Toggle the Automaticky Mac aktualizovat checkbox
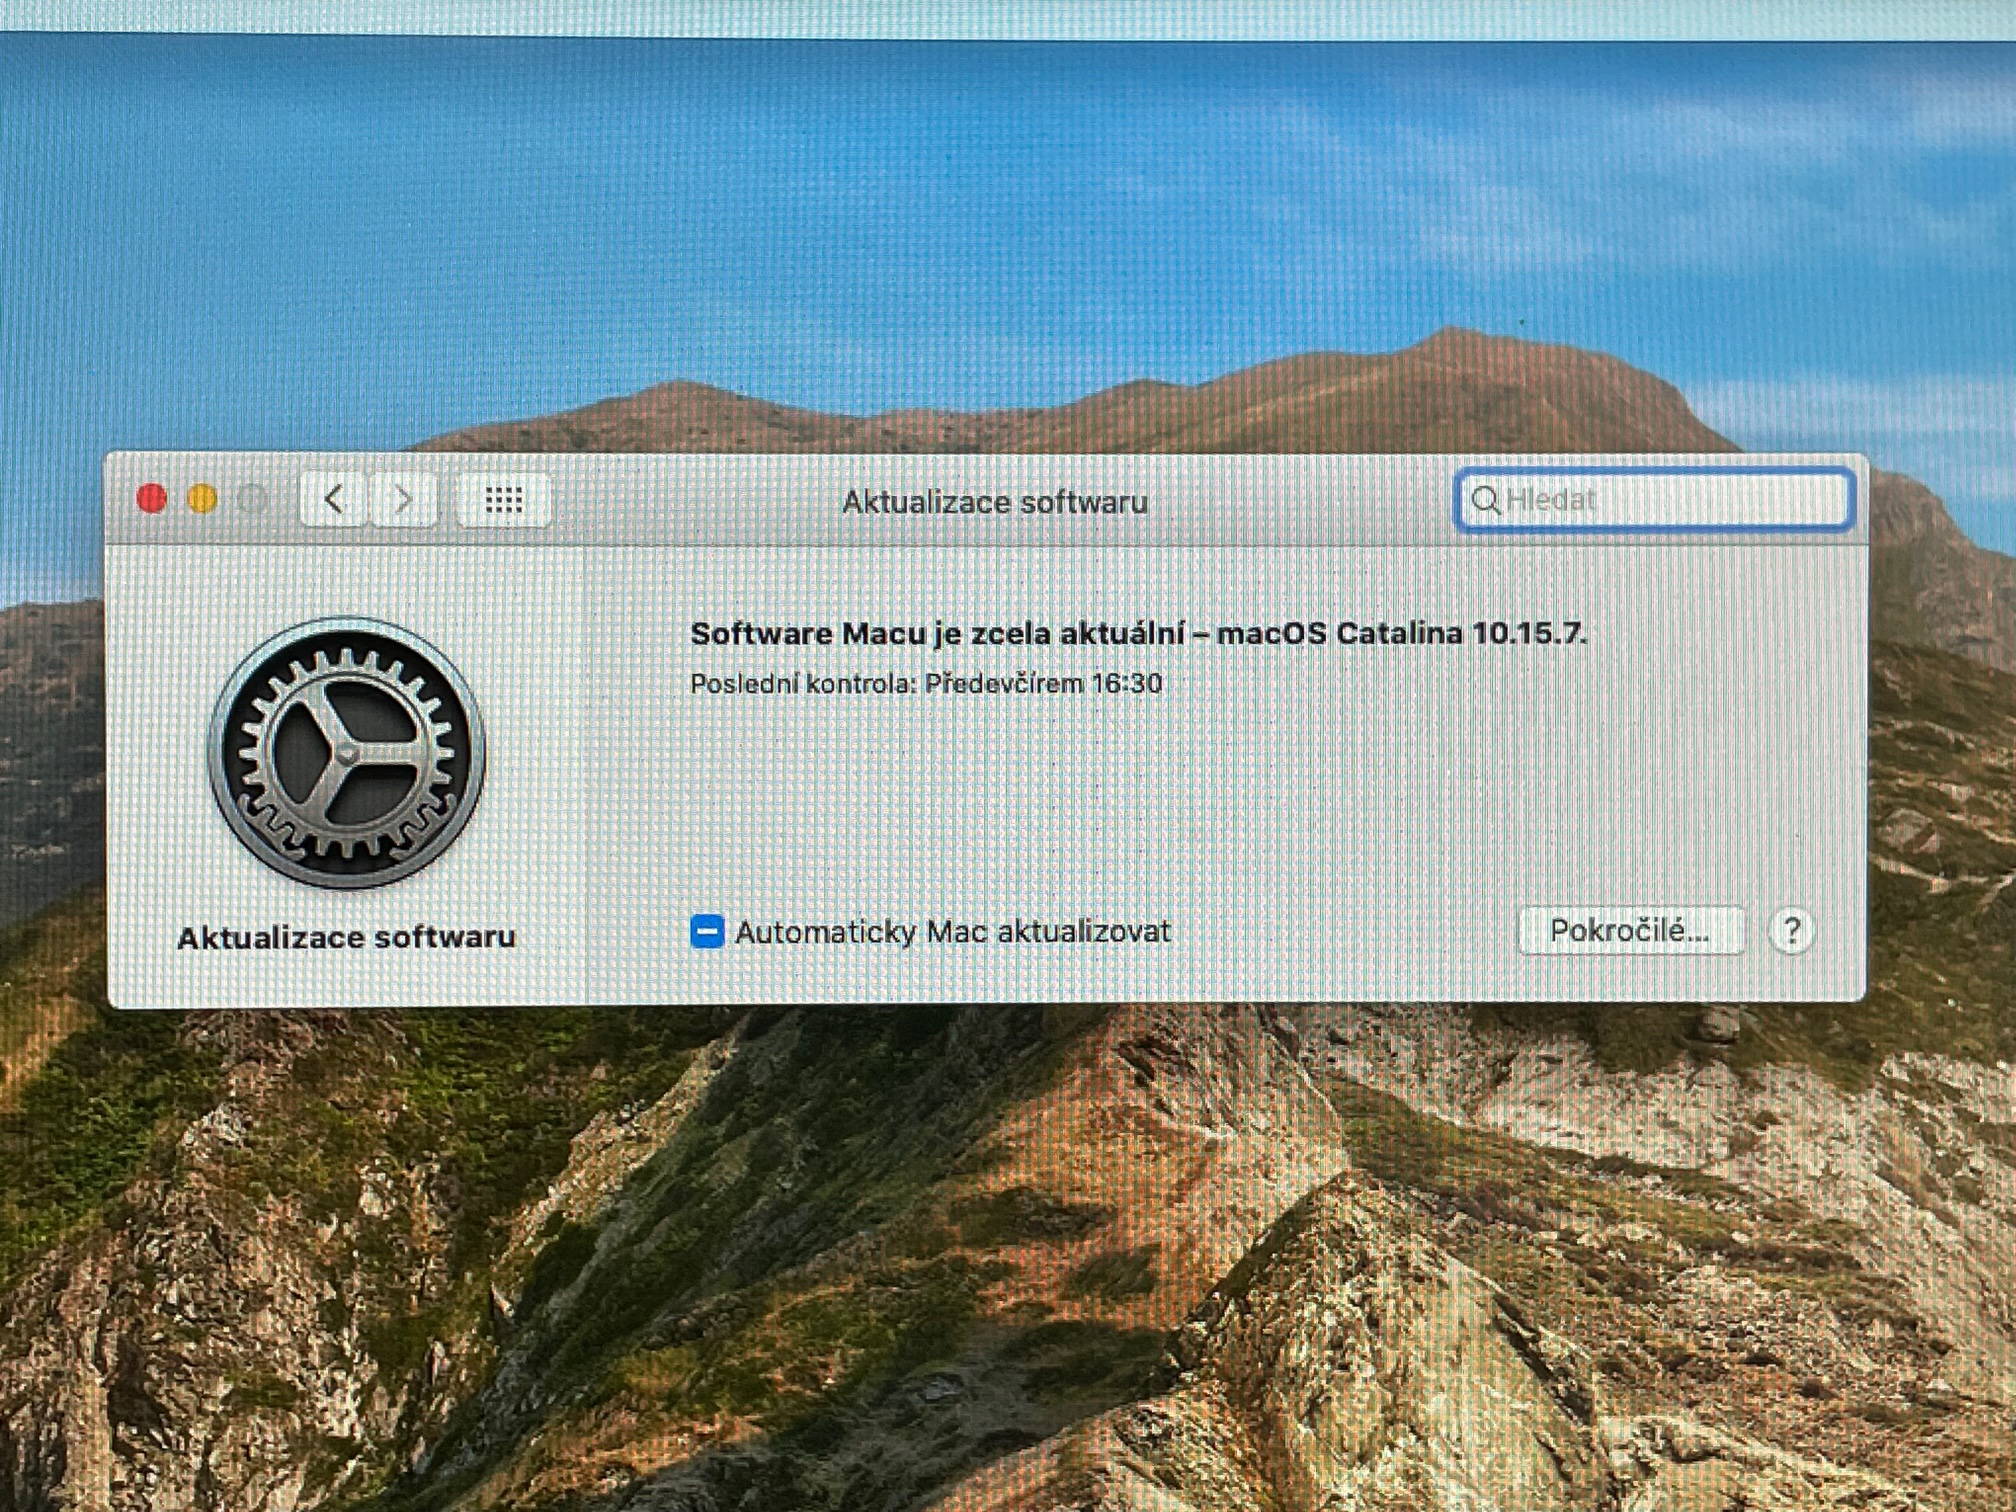Screen dimensions: 2016x1512 tap(707, 931)
